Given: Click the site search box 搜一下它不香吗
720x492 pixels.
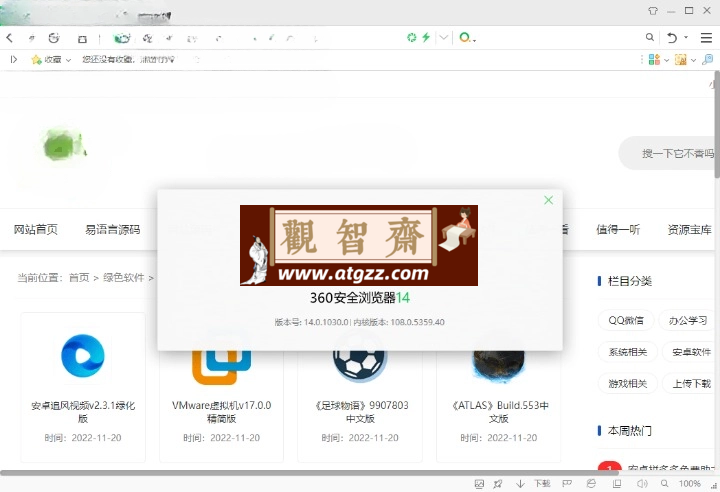Looking at the screenshot, I should pyautogui.click(x=669, y=153).
